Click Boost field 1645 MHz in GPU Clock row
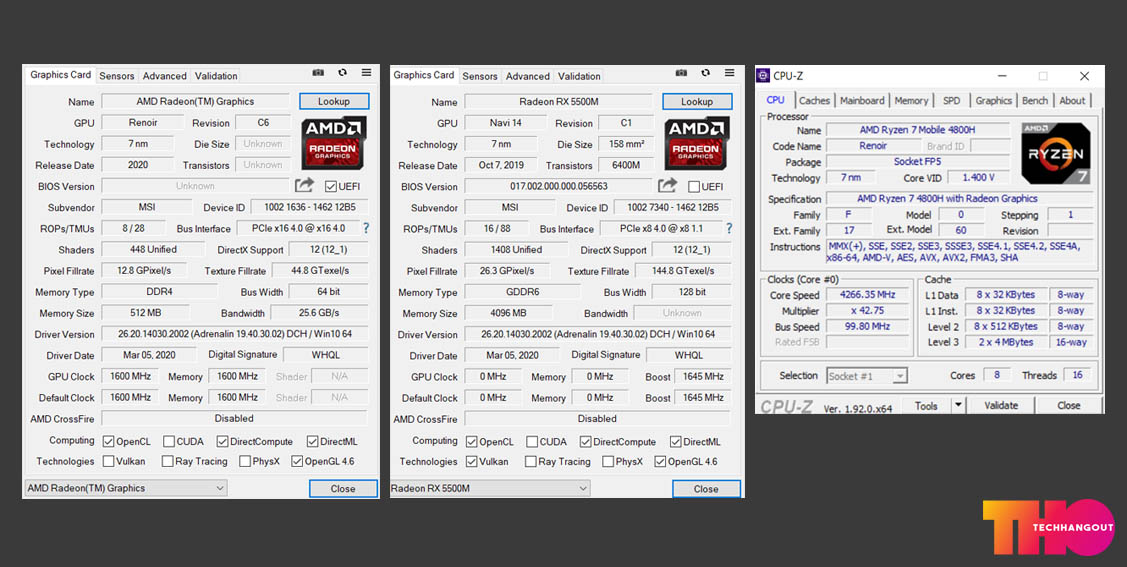The width and height of the screenshot is (1127, 567). click(704, 377)
